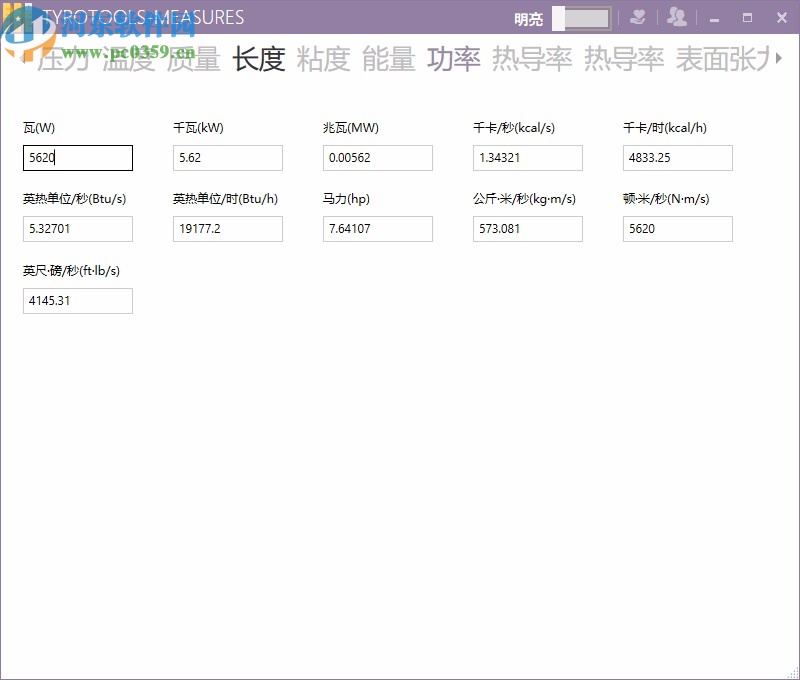Click the 兆瓦(MW) input box
The height and width of the screenshot is (680, 800).
coord(377,158)
